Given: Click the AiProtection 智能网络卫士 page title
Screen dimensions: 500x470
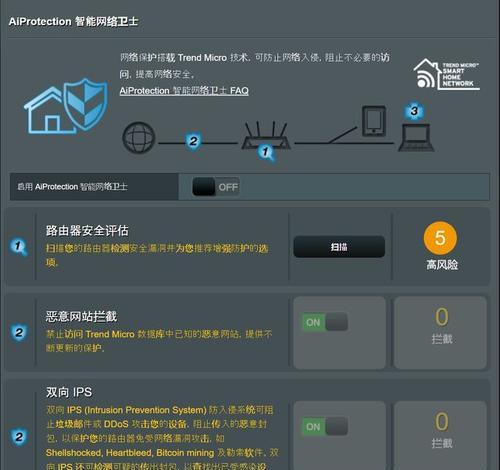Looking at the screenshot, I should point(74,21).
